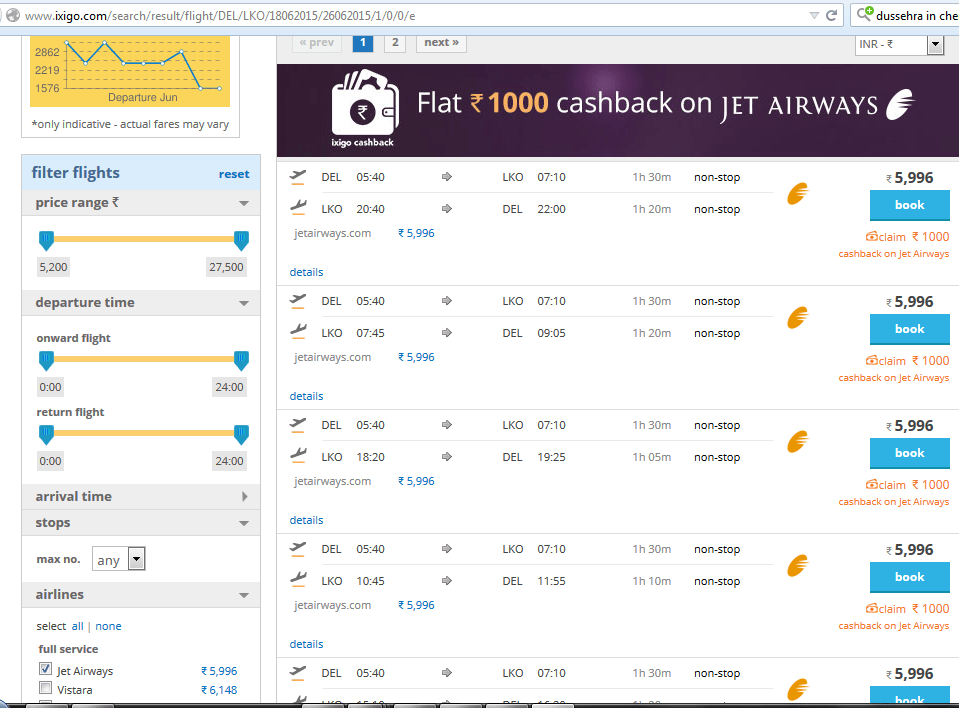This screenshot has width=959, height=708.
Task: Click the arrow icon between LKO 10:45 and DEL 11:55
Action: (446, 581)
